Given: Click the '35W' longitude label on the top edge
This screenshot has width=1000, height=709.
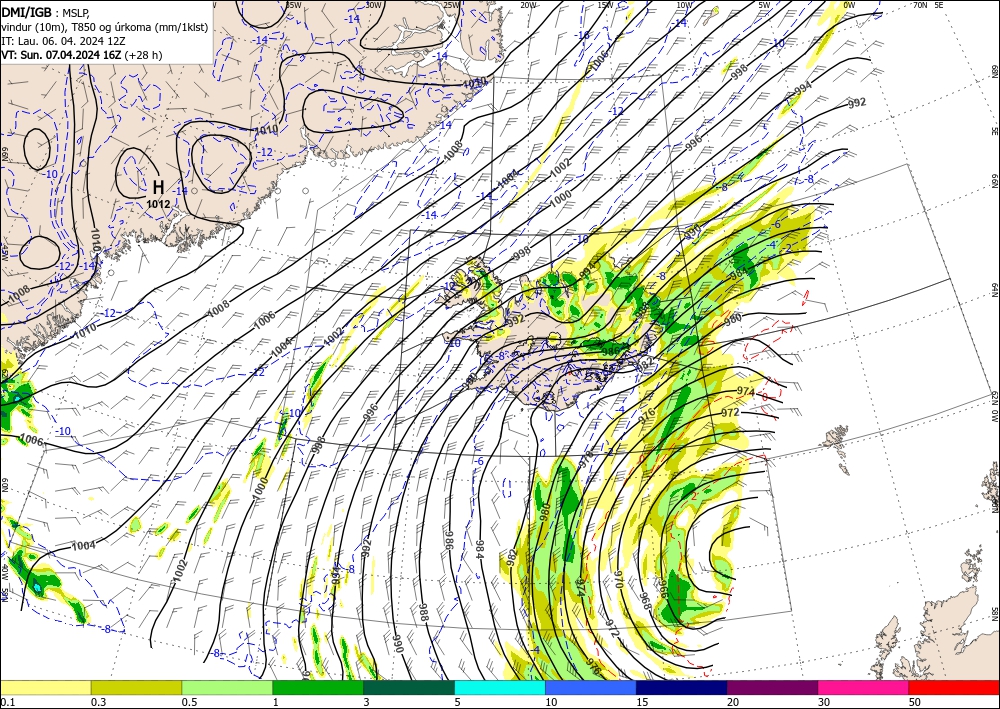Looking at the screenshot, I should pos(293,5).
